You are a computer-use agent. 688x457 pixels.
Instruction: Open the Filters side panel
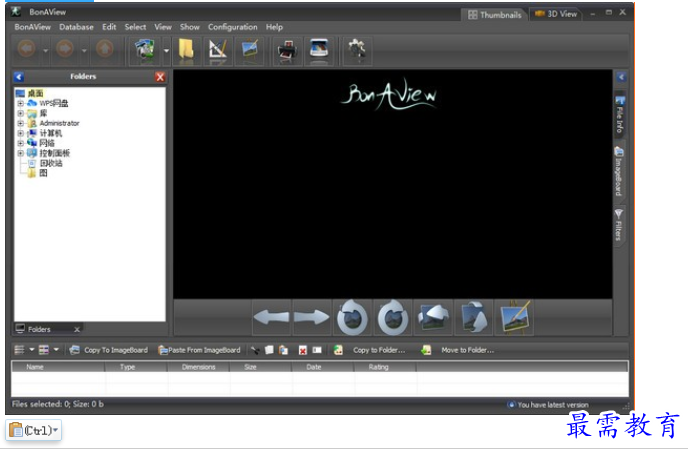click(x=619, y=225)
